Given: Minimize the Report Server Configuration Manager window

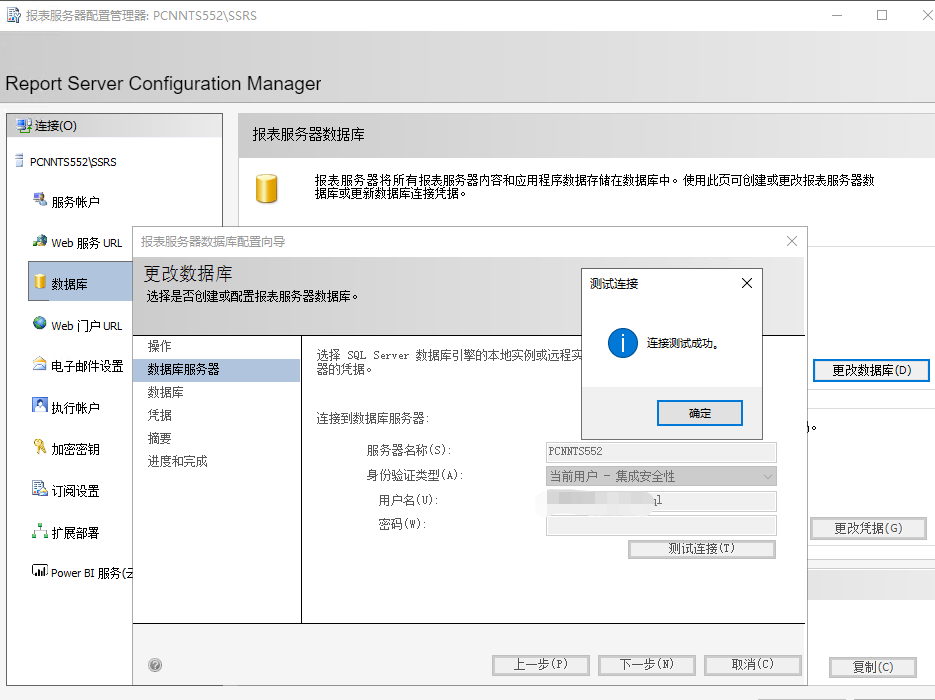Looking at the screenshot, I should tap(837, 15).
